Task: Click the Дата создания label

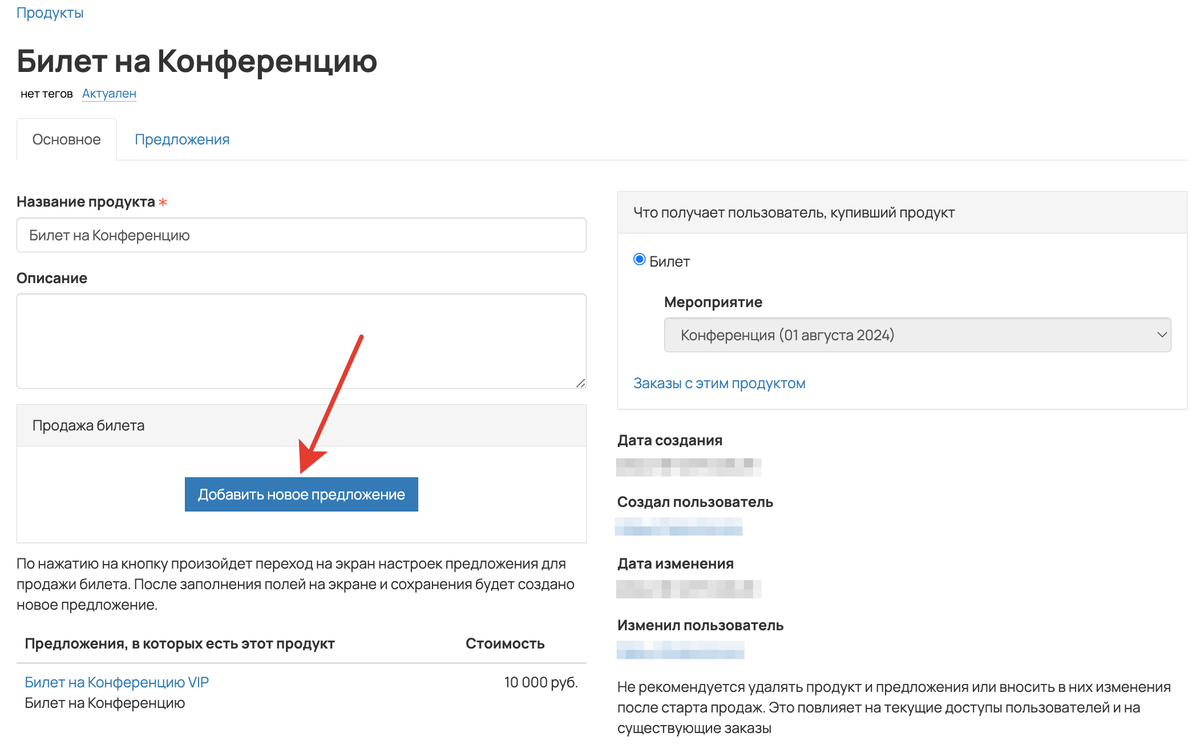Action: (670, 440)
